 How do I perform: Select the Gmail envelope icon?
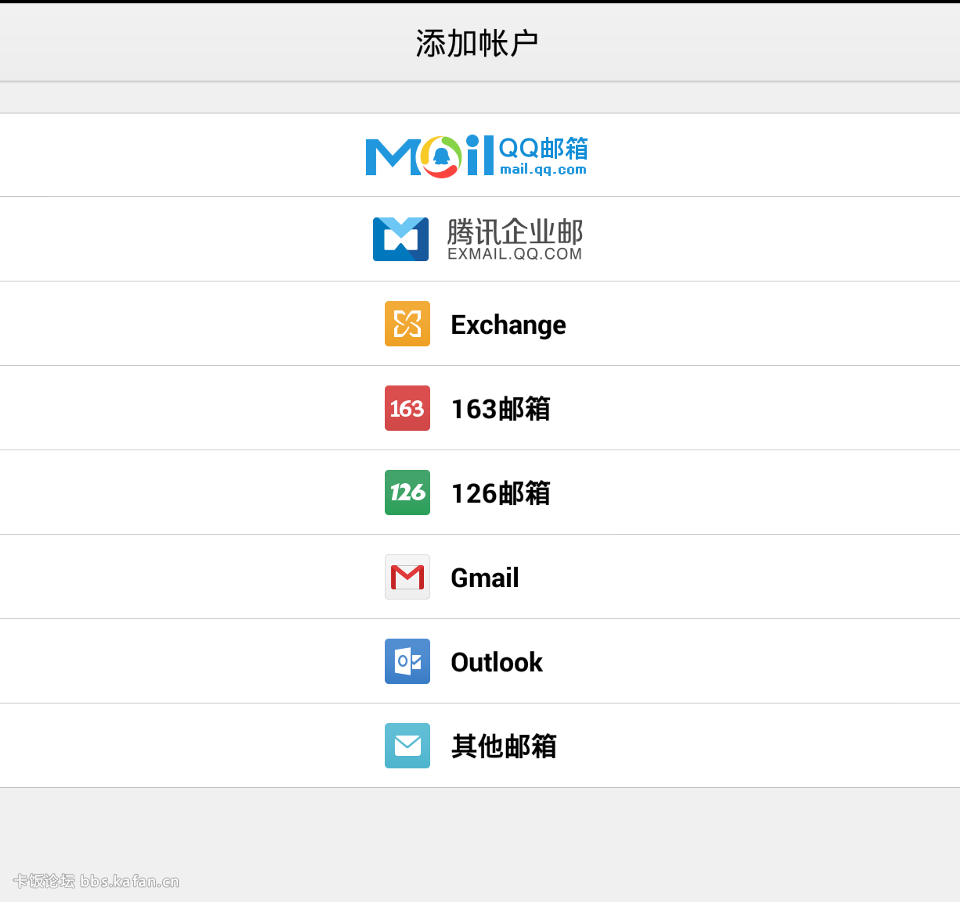coord(407,577)
